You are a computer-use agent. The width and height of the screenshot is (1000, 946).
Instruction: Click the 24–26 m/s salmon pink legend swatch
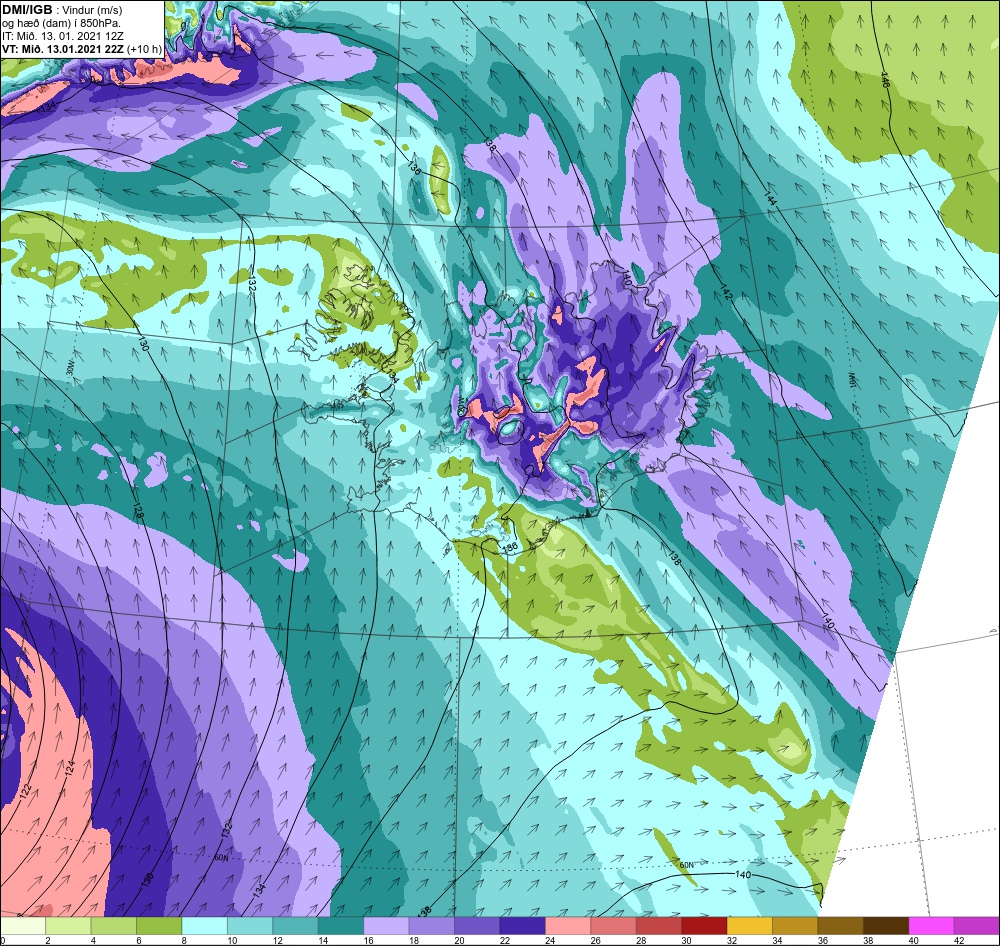point(568,926)
